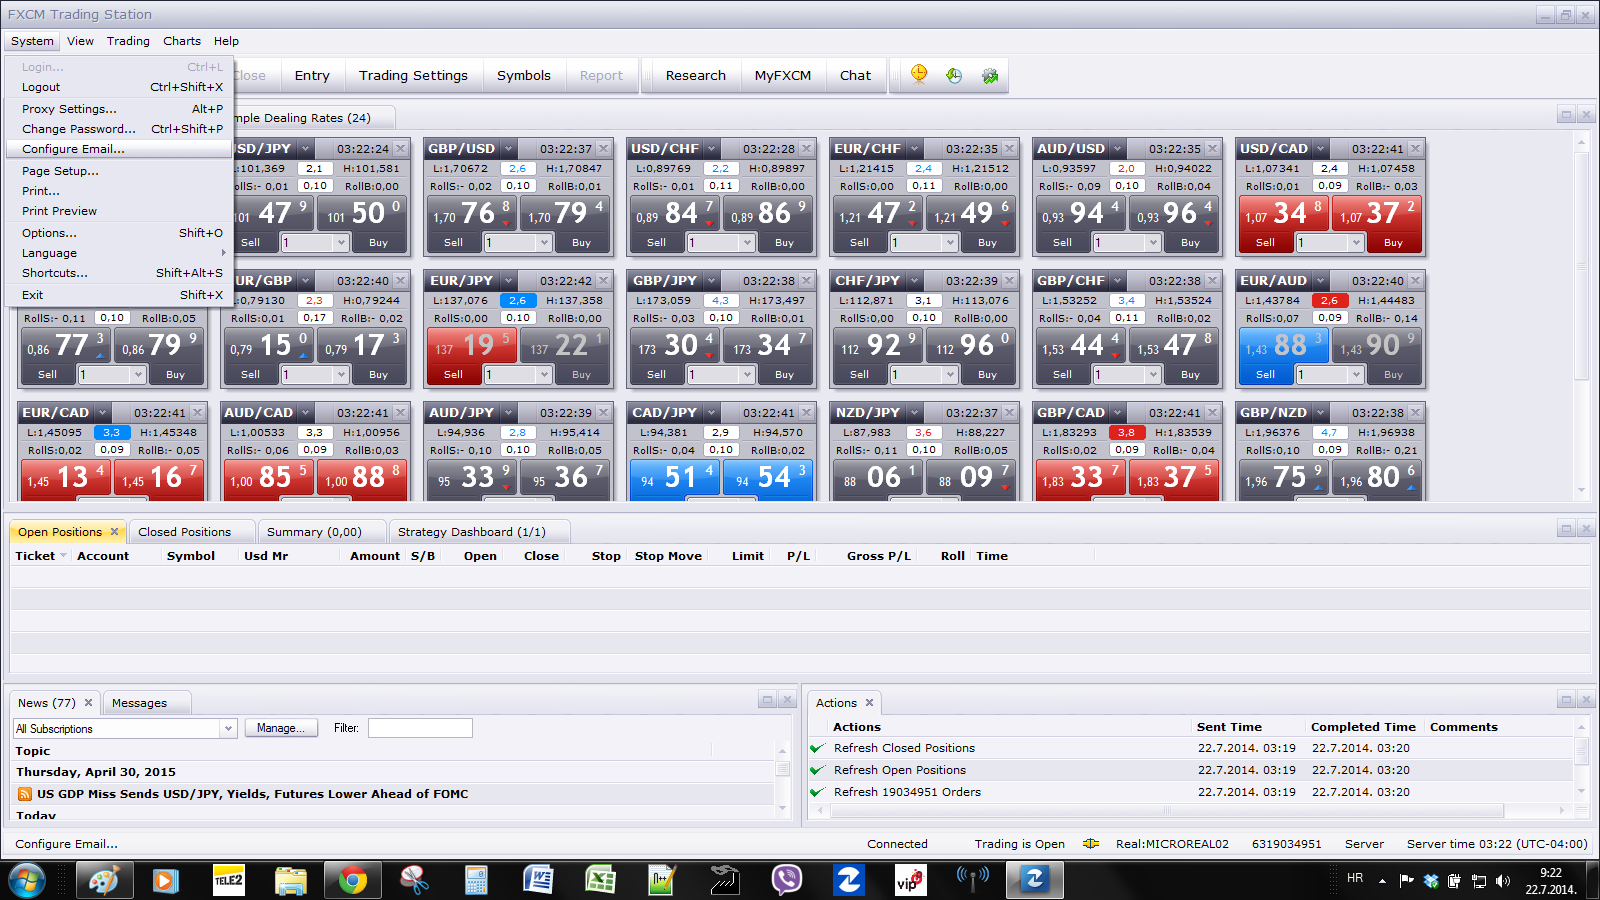Open Microsoft Excel from the taskbar
The height and width of the screenshot is (900, 1600).
(600, 880)
